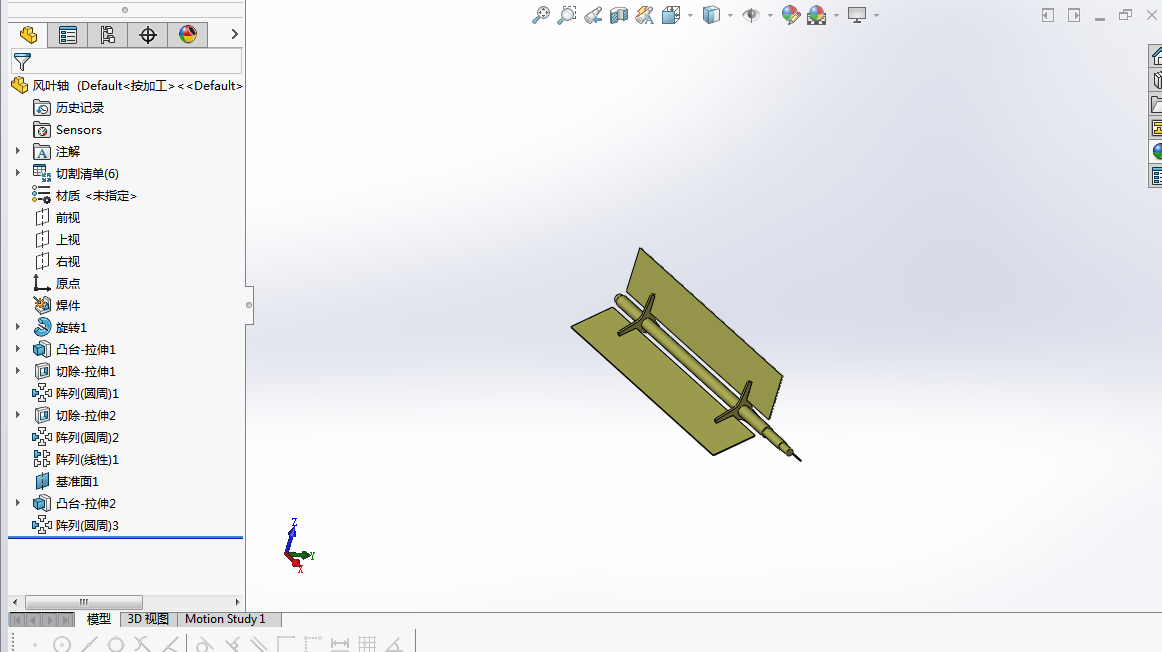Expand the 切除-拉伸1 feature
1162x652 pixels.
pyautogui.click(x=18, y=372)
